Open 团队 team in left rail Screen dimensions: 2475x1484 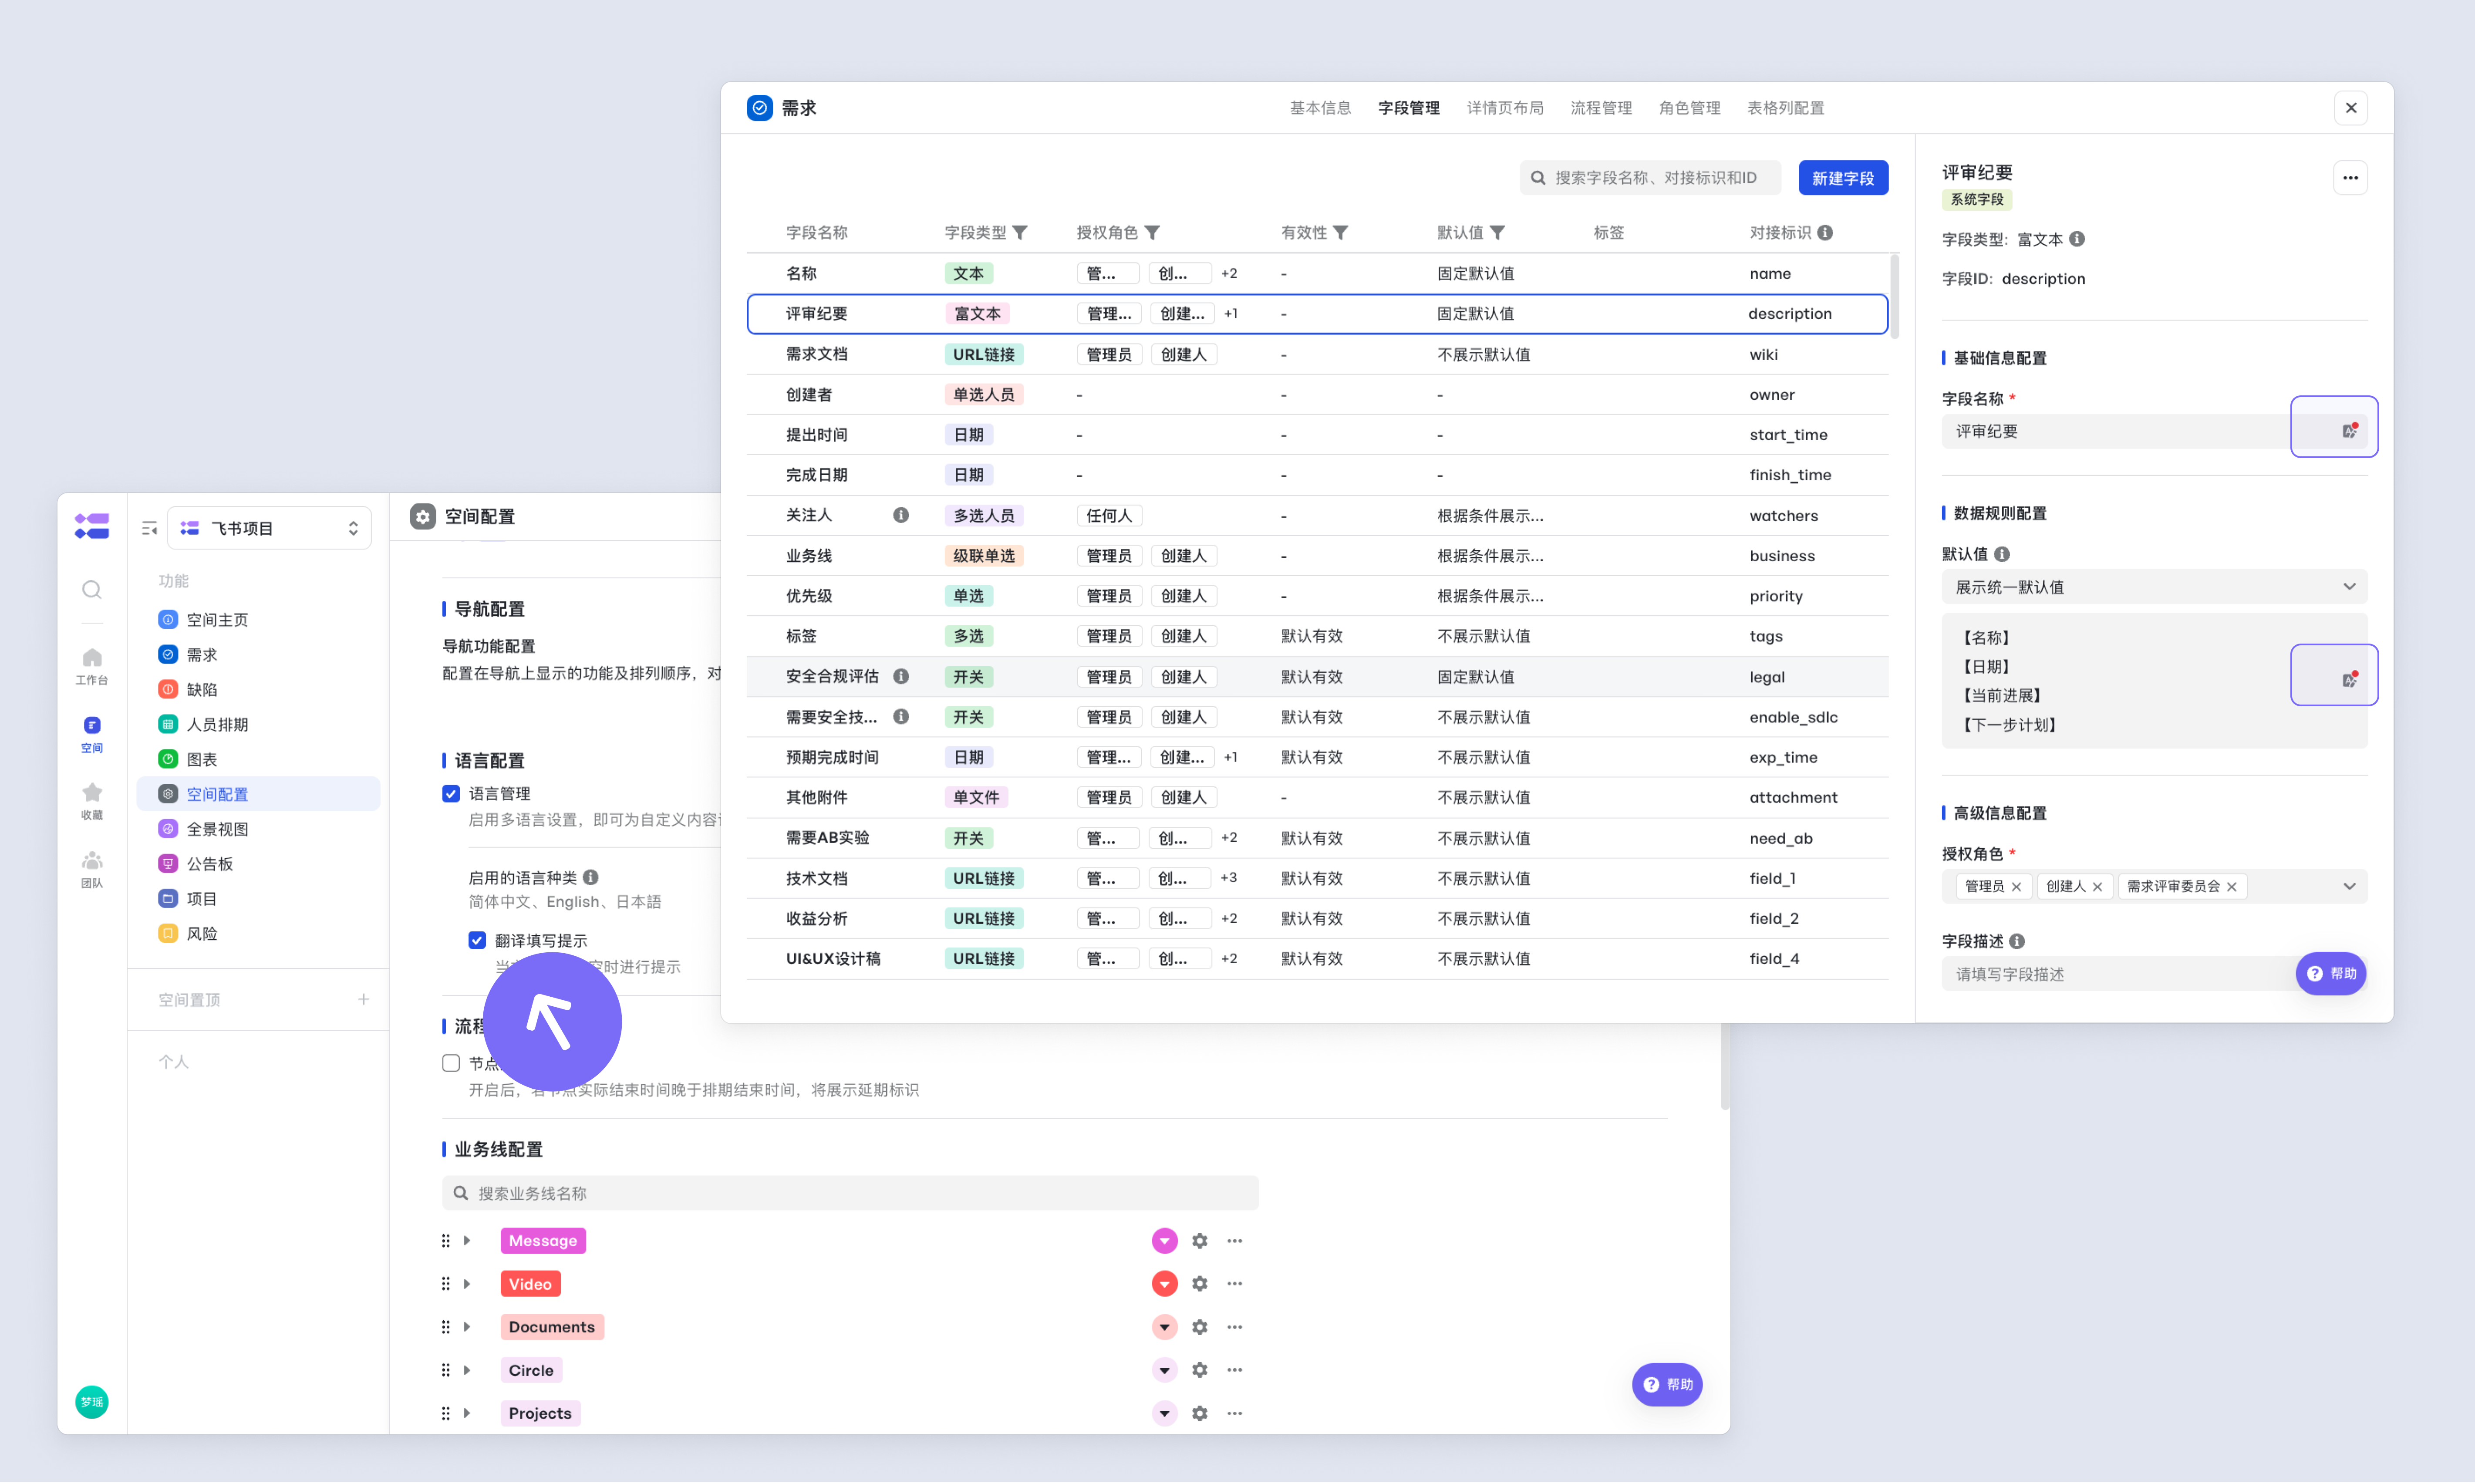pos(92,869)
